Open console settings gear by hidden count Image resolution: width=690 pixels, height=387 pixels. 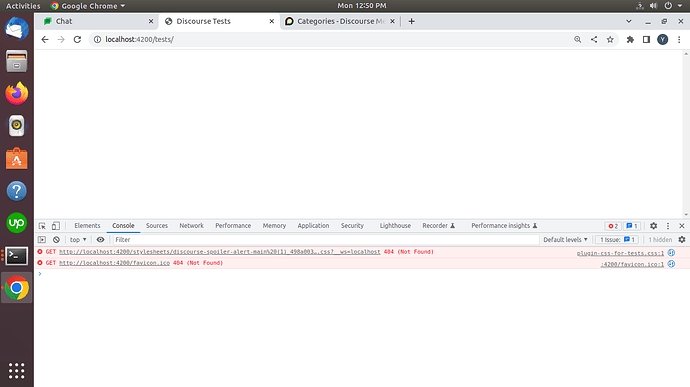click(682, 240)
